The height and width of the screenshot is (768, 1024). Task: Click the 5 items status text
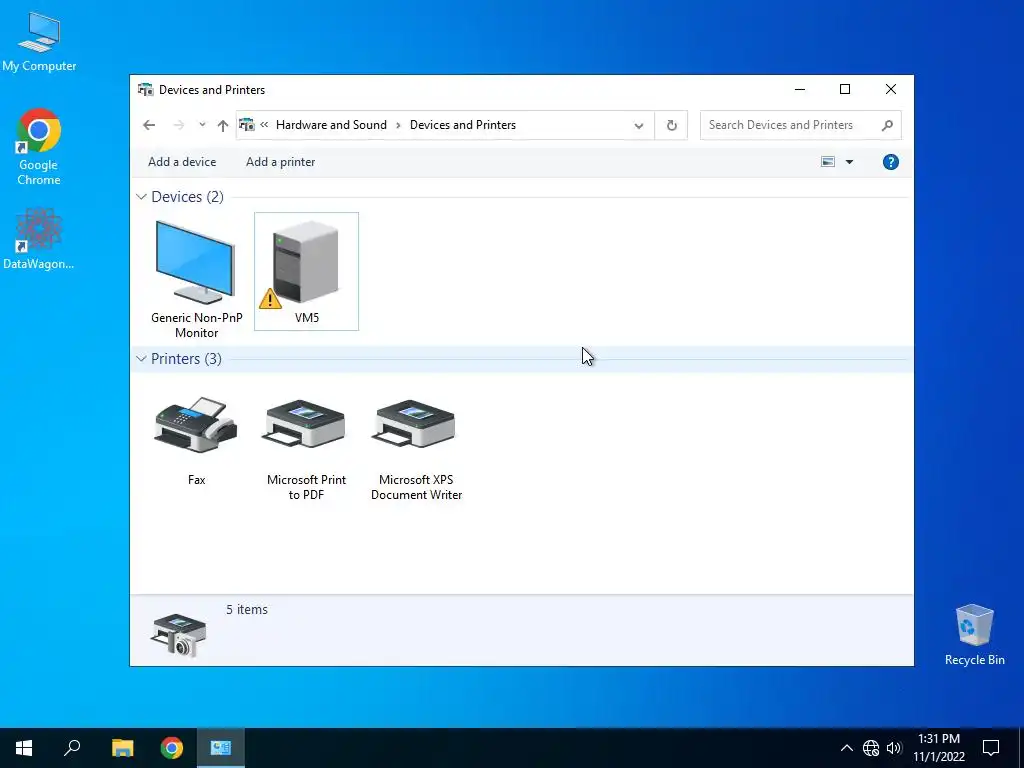[x=247, y=609]
